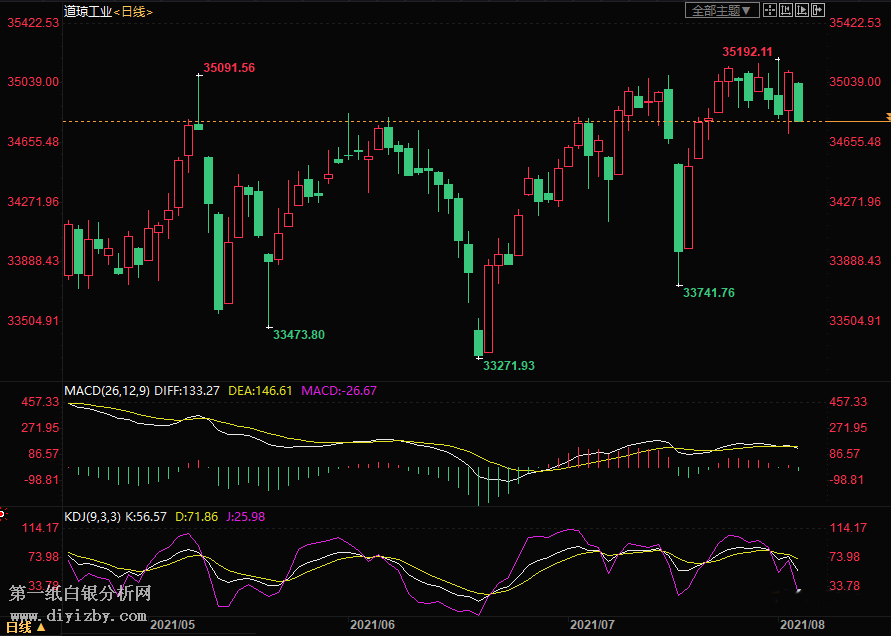Screen dimensions: 891x636
Task: Open the 全部主题 dropdown
Action: (x=720, y=10)
